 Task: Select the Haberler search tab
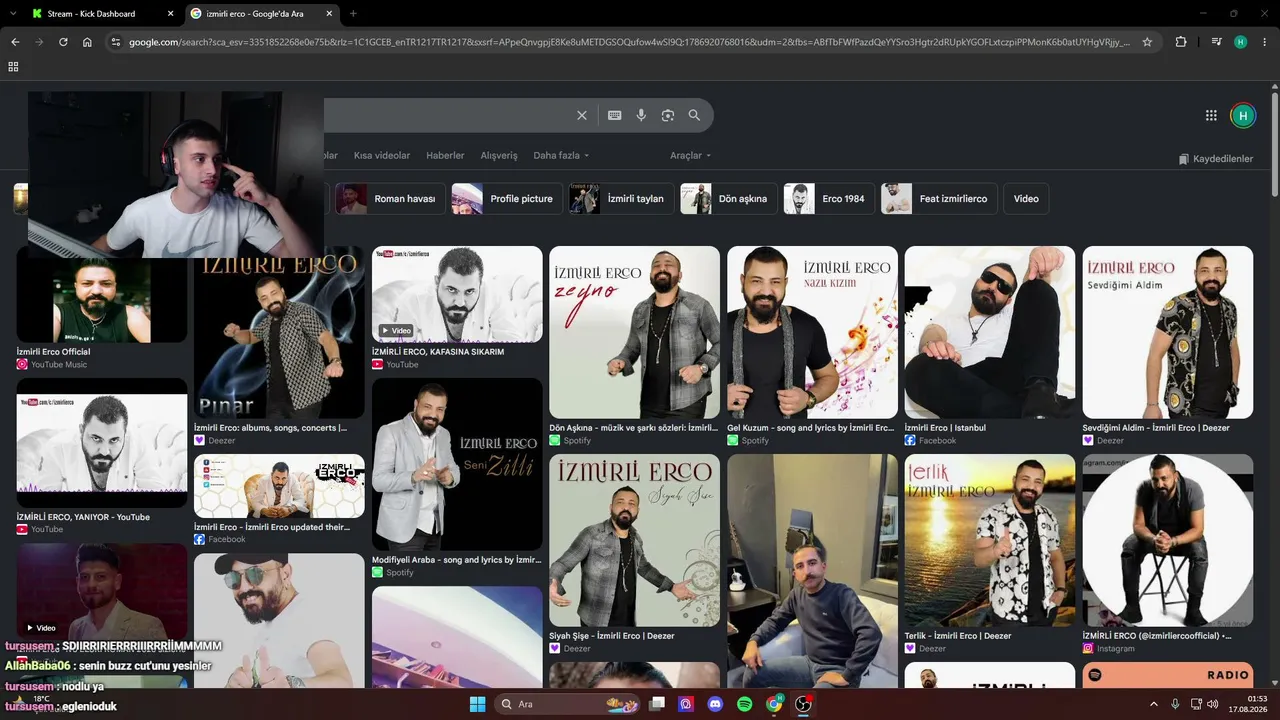click(445, 156)
